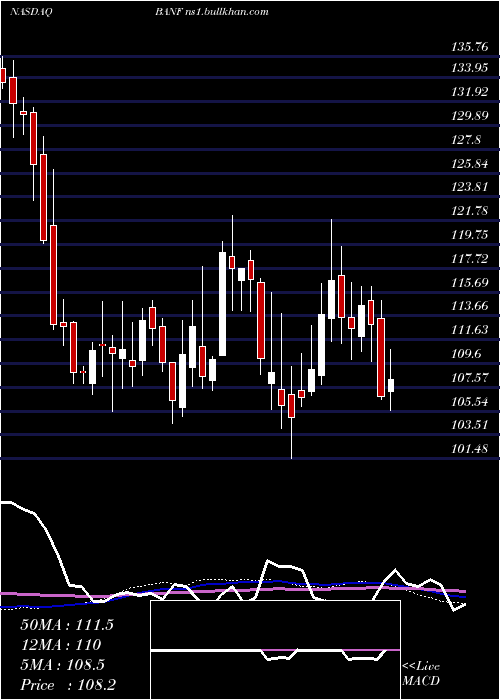Click the 111.63 price axis label

click(x=469, y=330)
